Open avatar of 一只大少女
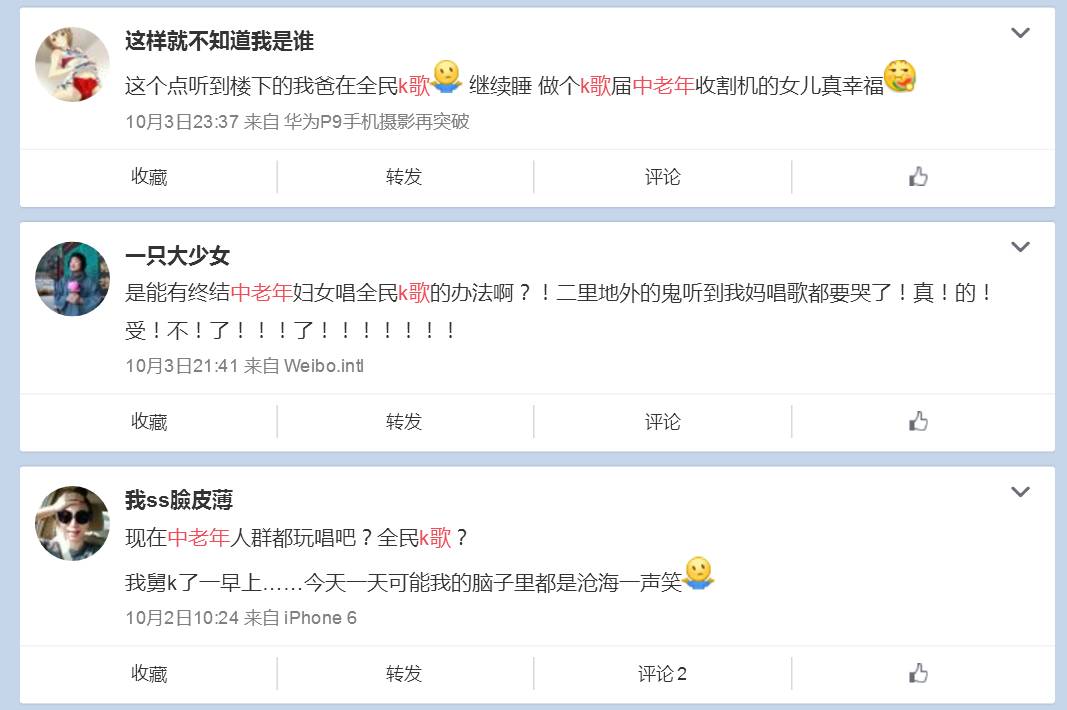 click(x=72, y=278)
